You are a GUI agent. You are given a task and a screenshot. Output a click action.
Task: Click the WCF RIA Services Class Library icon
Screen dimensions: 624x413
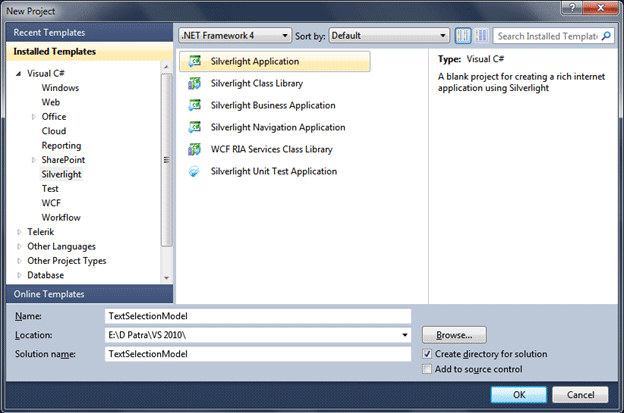click(x=194, y=149)
